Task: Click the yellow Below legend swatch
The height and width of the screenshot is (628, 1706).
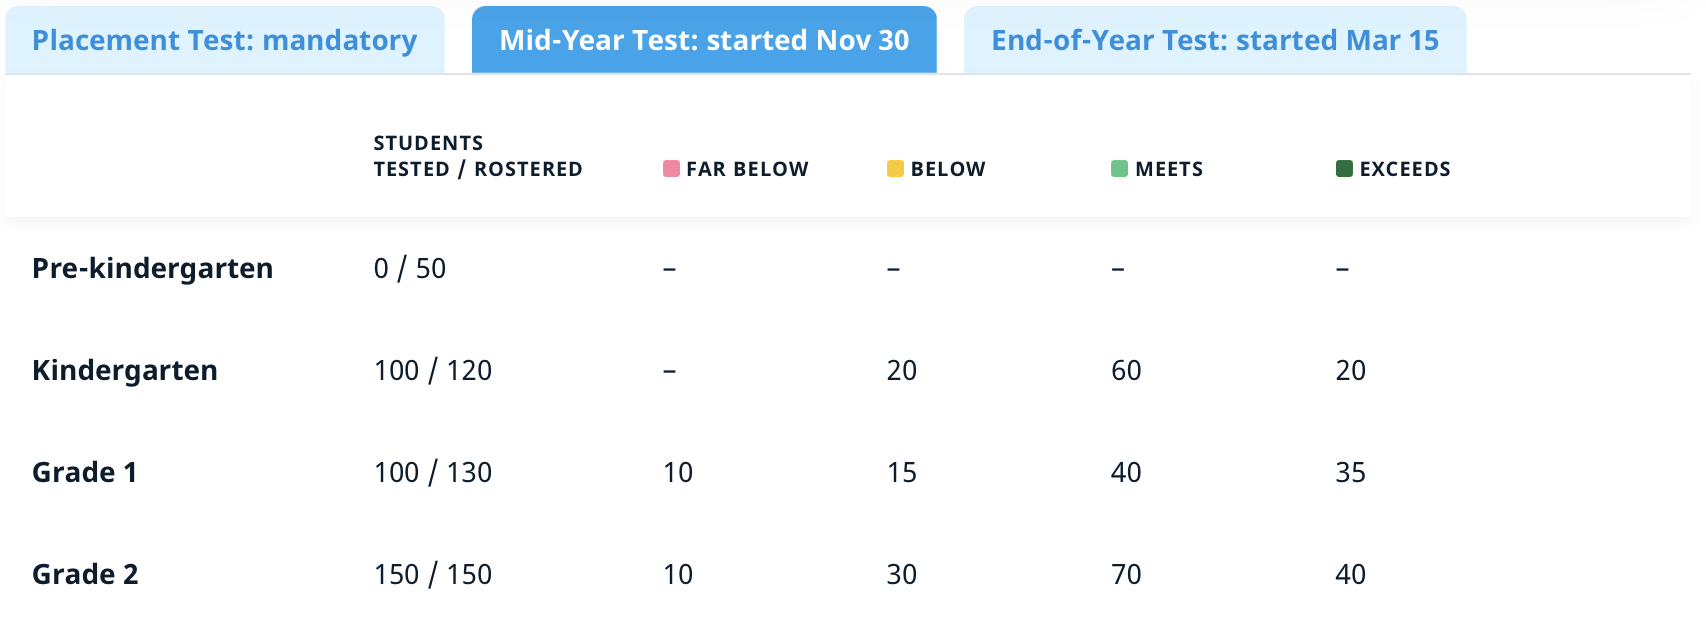Action: (895, 169)
